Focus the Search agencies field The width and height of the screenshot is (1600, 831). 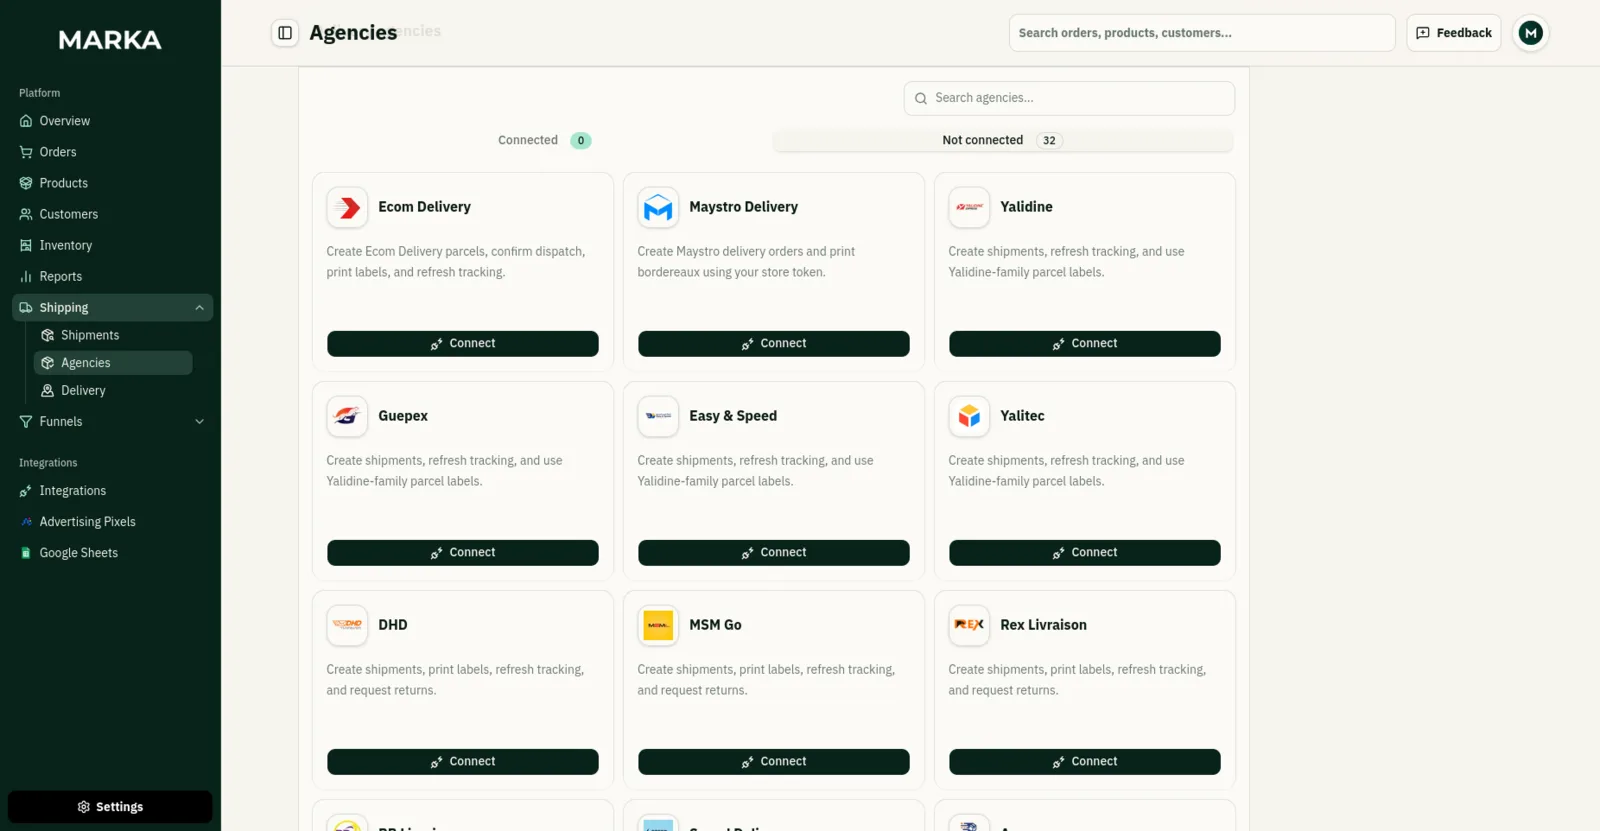pyautogui.click(x=1069, y=99)
